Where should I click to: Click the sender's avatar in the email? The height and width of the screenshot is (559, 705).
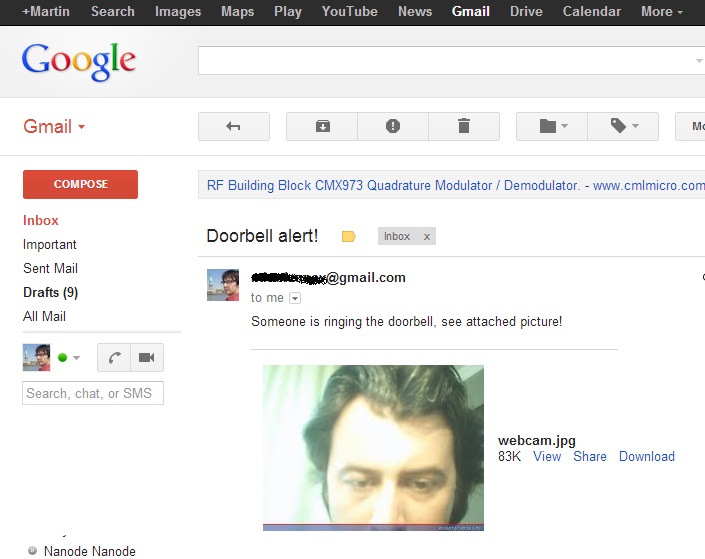tap(223, 285)
